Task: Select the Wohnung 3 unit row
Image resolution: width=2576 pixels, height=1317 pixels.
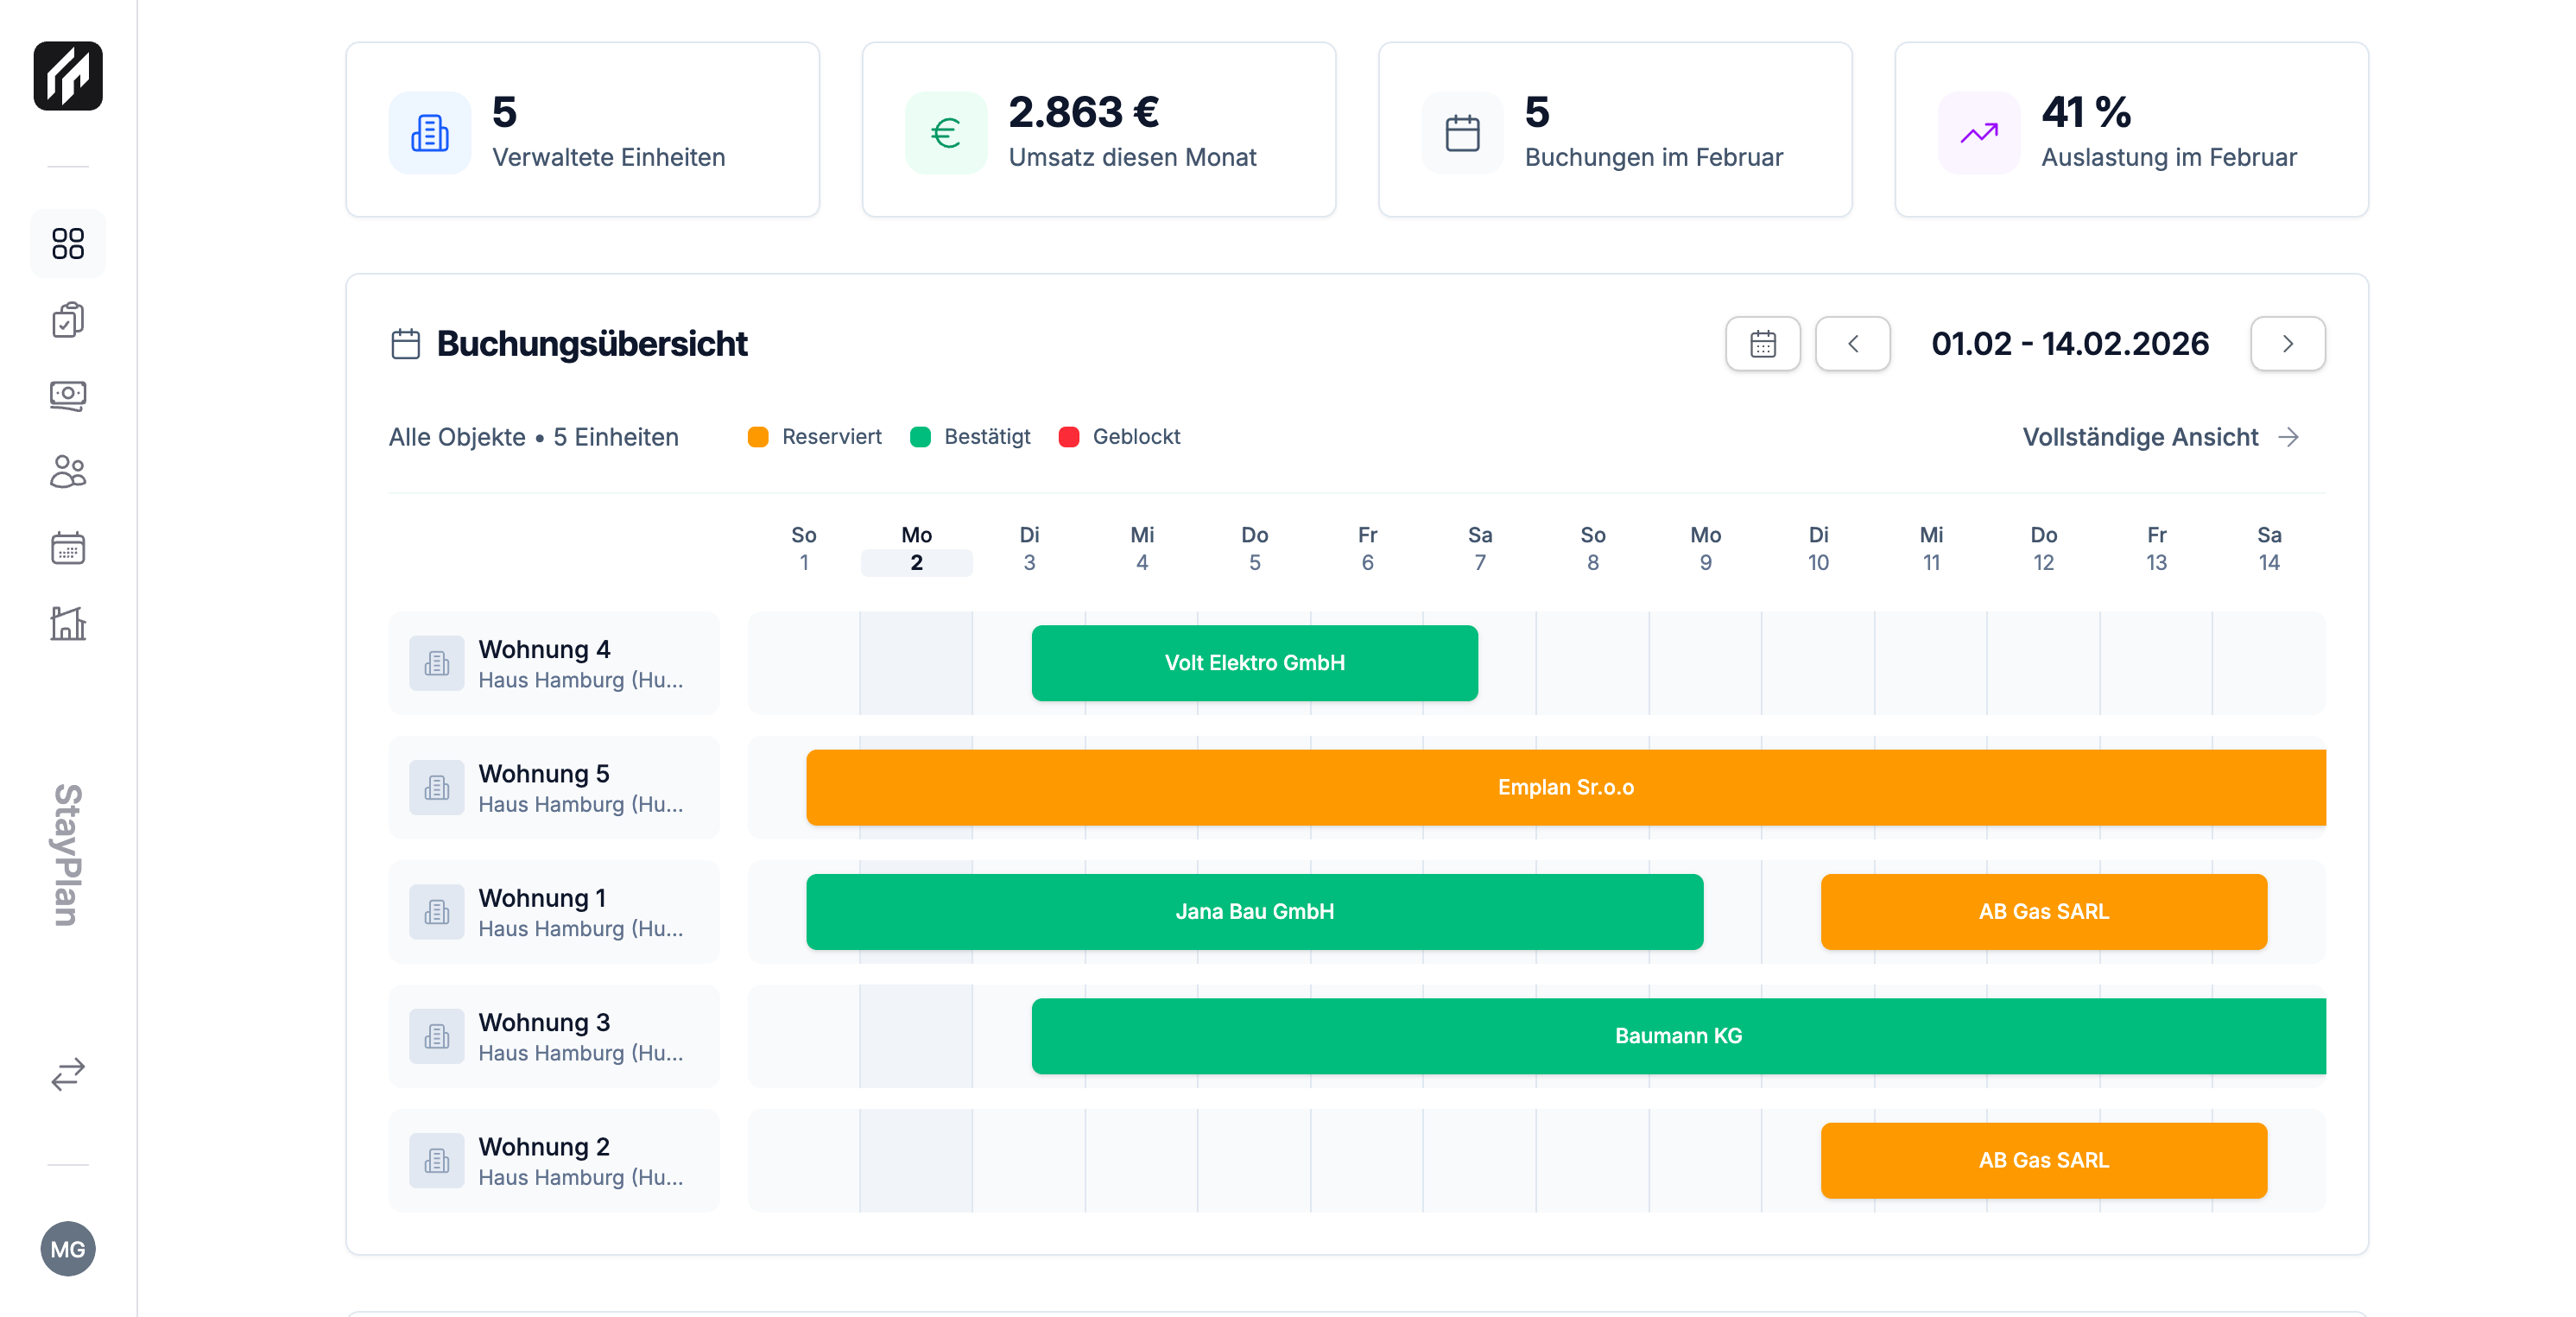Action: [553, 1036]
